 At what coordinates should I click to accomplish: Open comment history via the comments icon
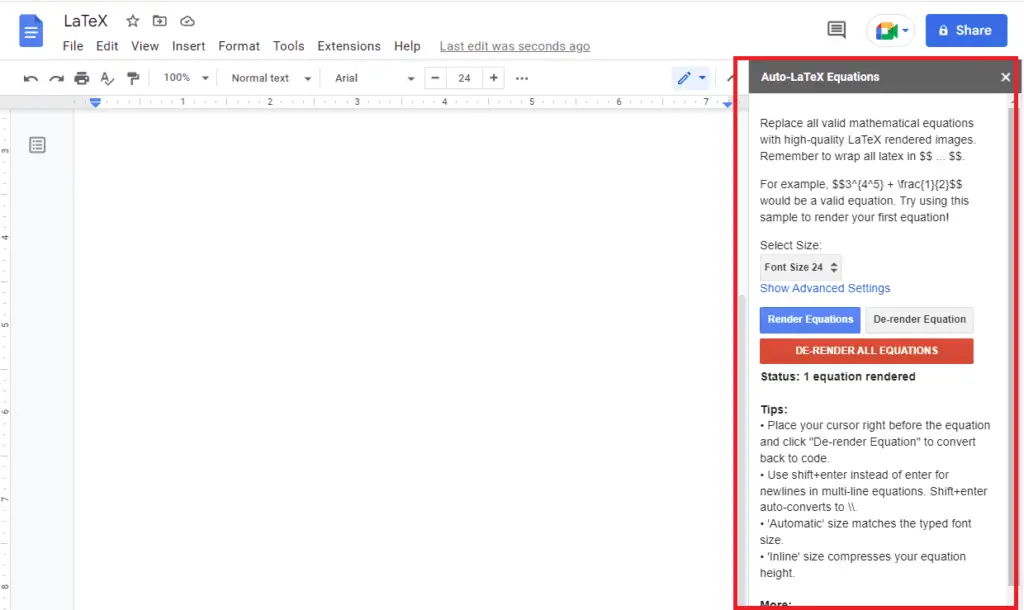click(x=836, y=29)
